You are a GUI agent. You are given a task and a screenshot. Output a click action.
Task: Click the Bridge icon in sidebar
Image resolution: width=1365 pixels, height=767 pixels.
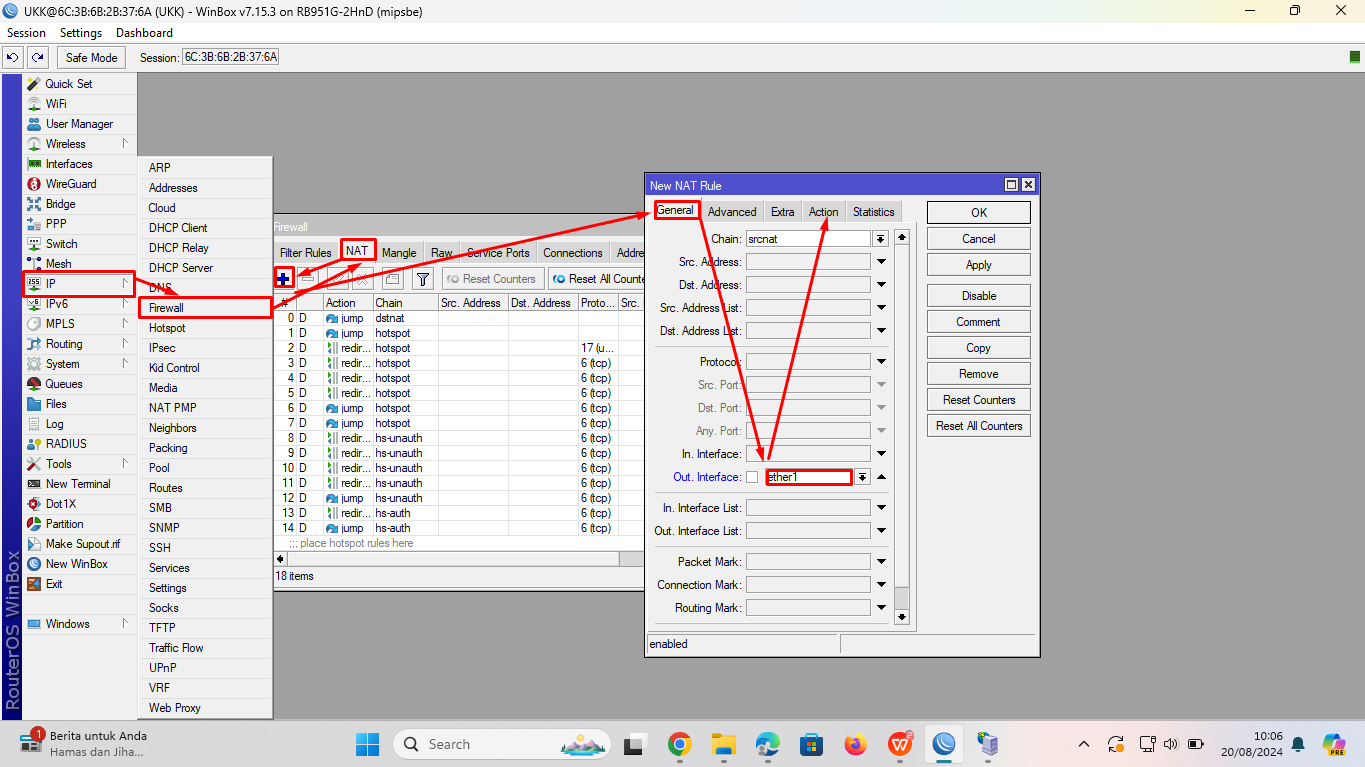(34, 204)
